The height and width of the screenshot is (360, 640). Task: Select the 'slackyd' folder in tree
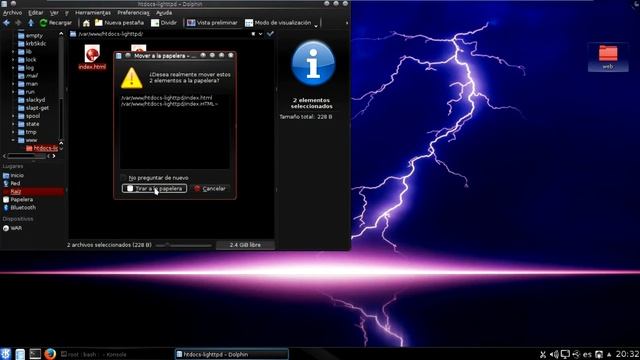point(36,100)
